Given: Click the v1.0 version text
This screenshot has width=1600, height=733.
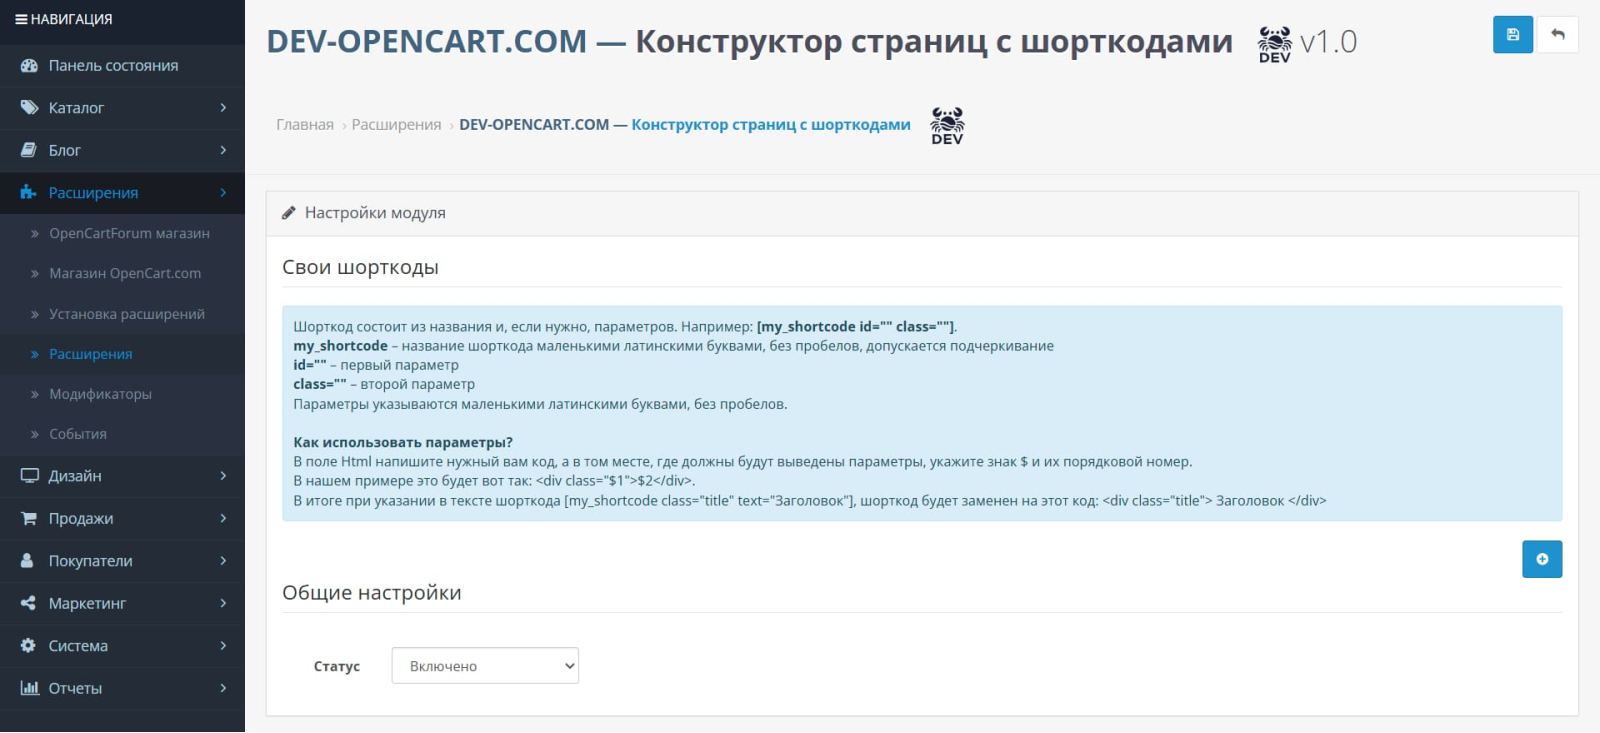Looking at the screenshot, I should (1329, 42).
